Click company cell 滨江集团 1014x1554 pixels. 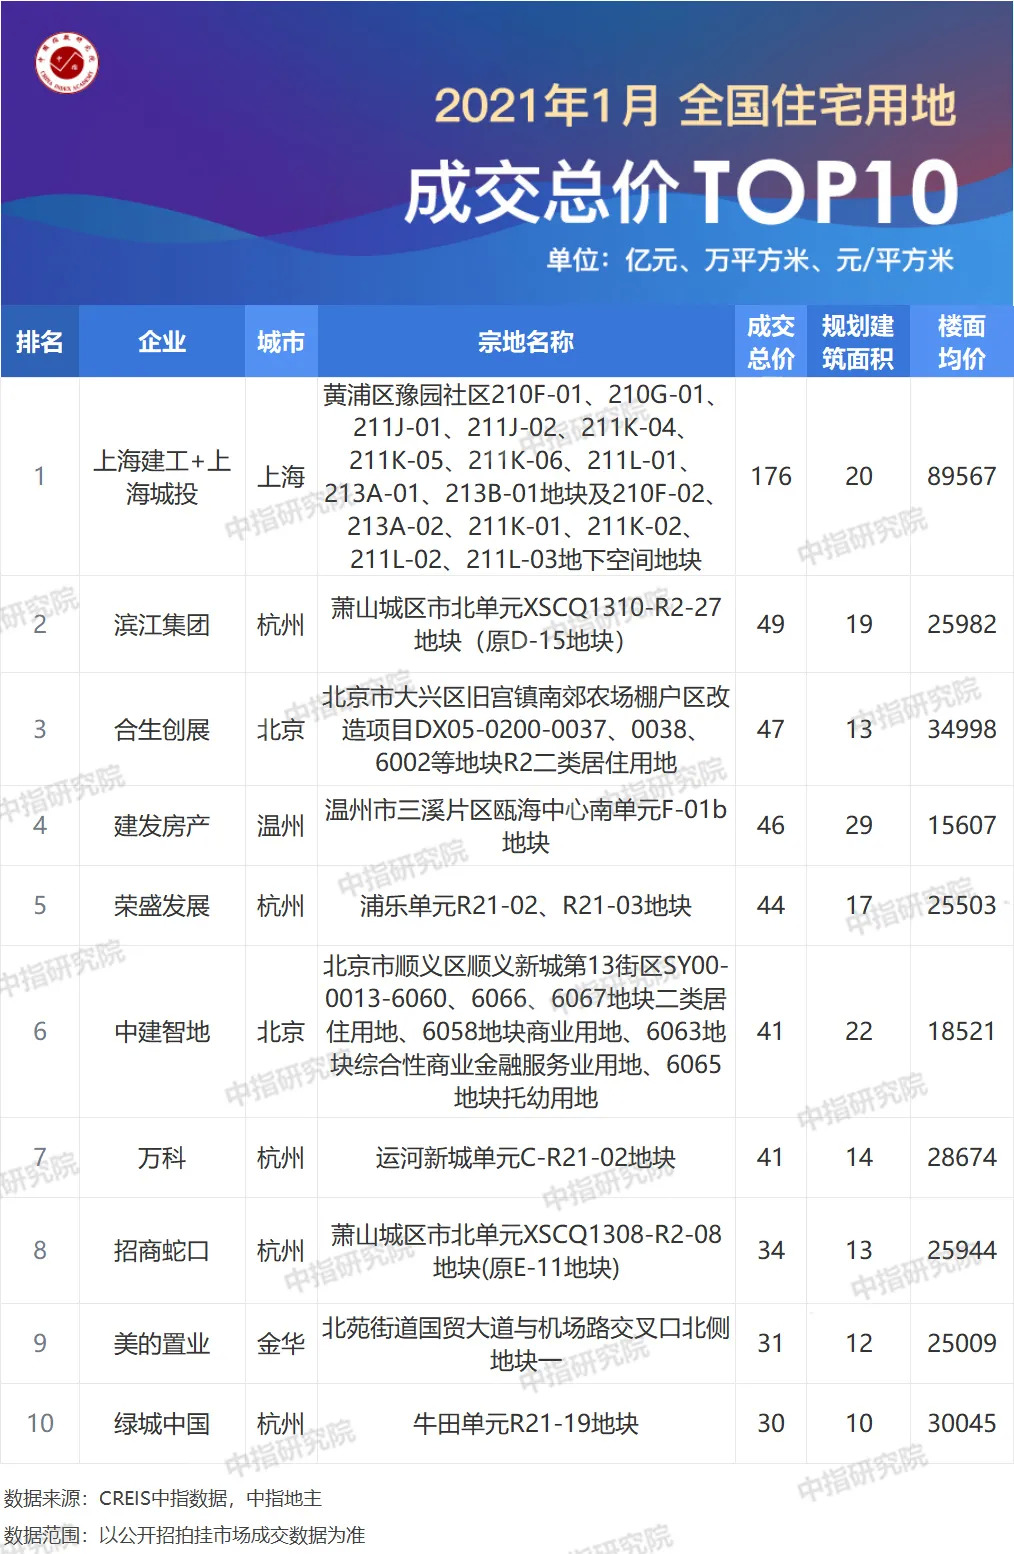pos(162,625)
